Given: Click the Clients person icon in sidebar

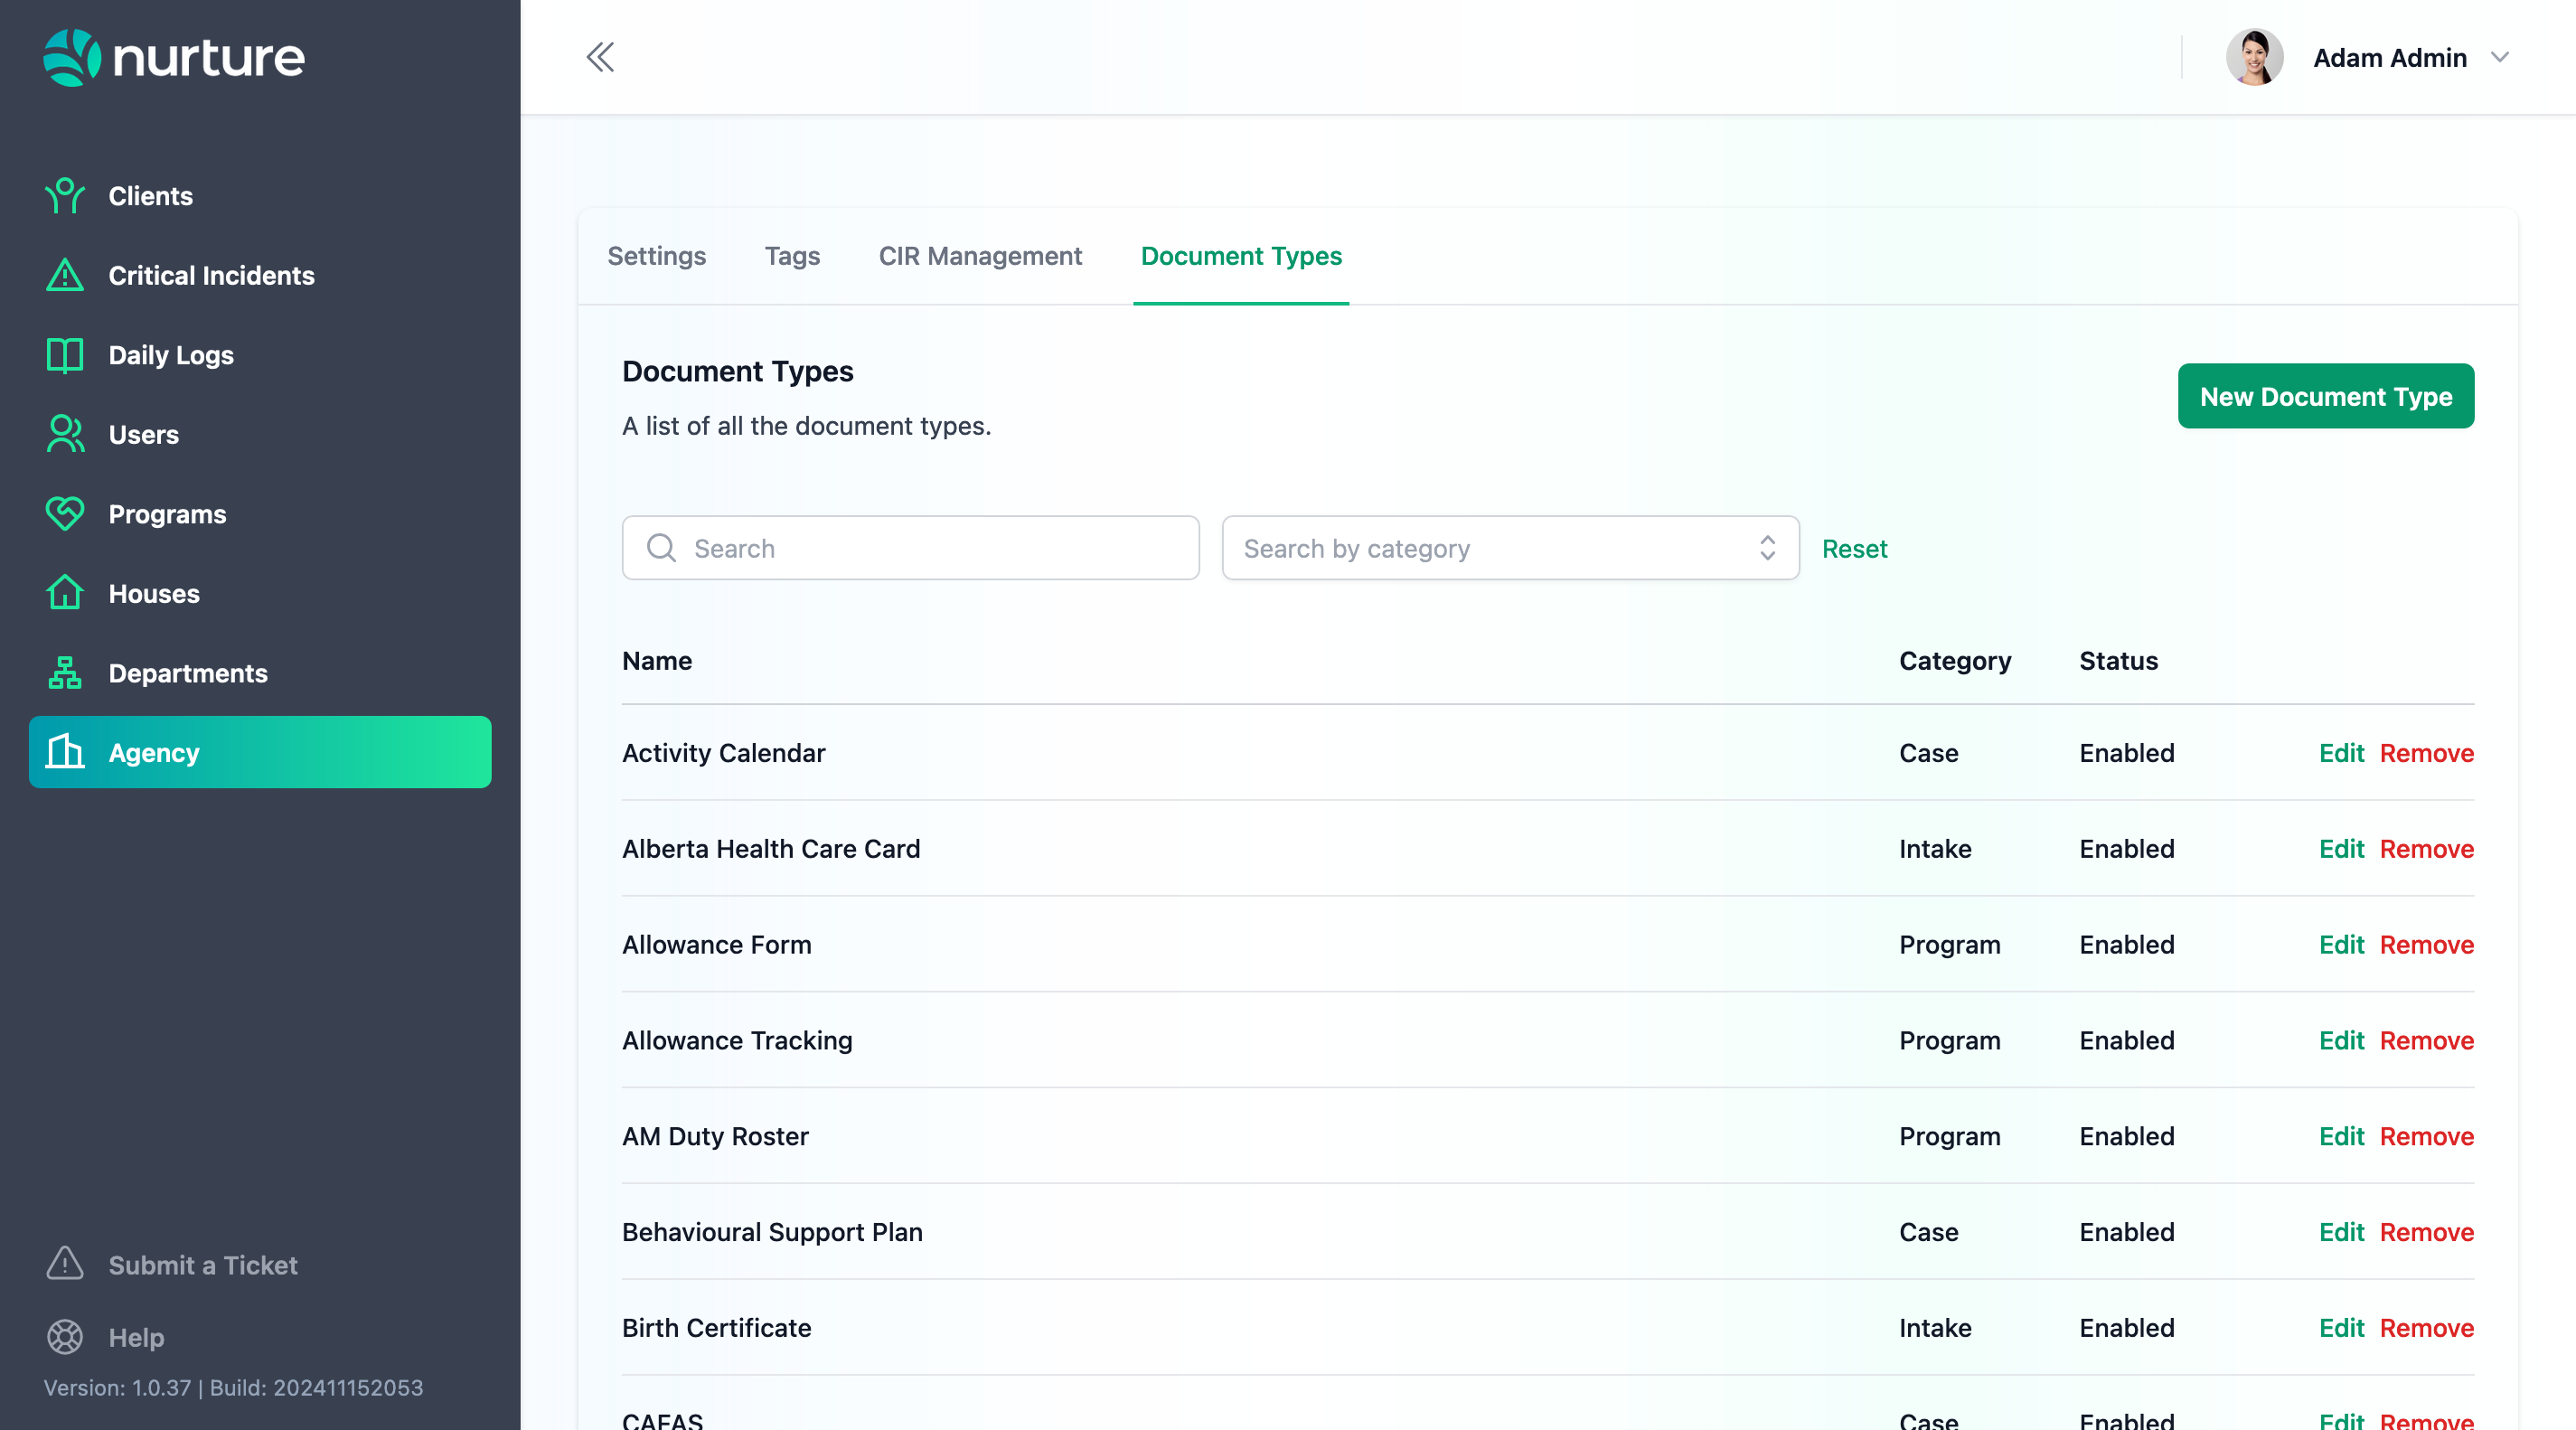Looking at the screenshot, I should (65, 196).
